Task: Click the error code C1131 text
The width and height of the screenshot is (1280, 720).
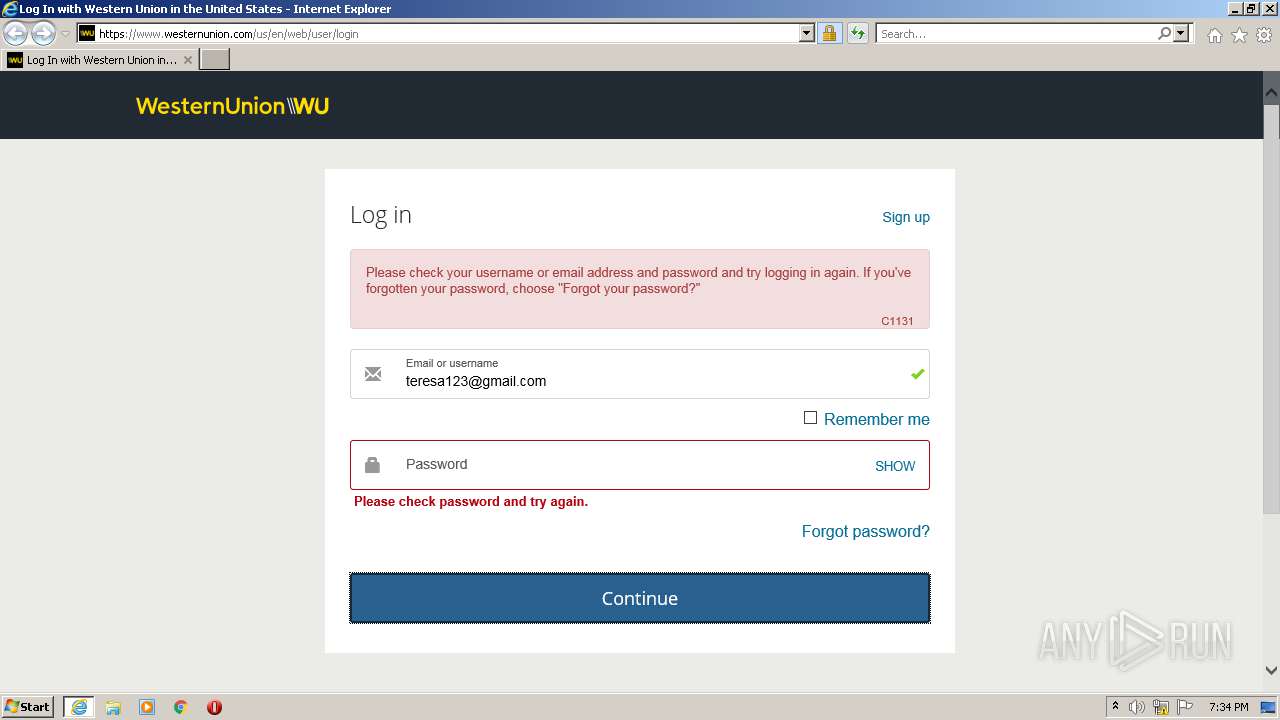Action: 897,321
